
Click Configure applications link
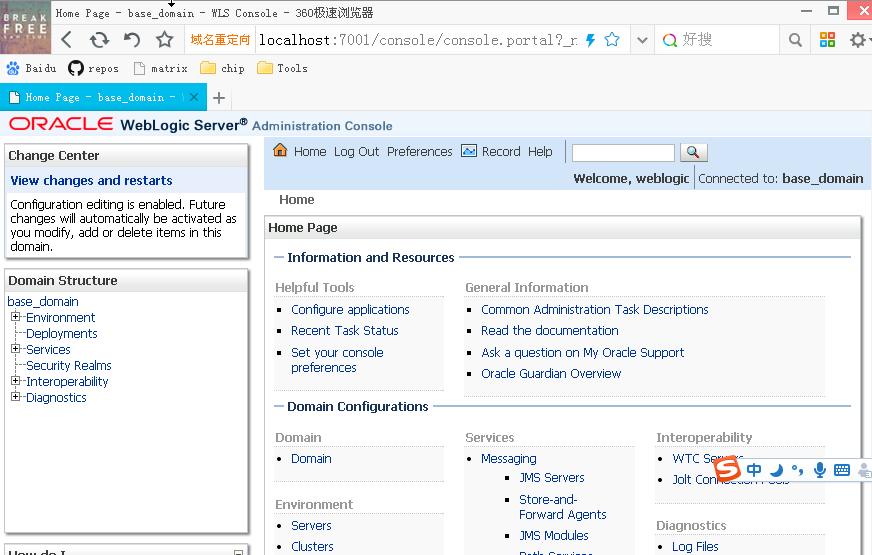(350, 310)
